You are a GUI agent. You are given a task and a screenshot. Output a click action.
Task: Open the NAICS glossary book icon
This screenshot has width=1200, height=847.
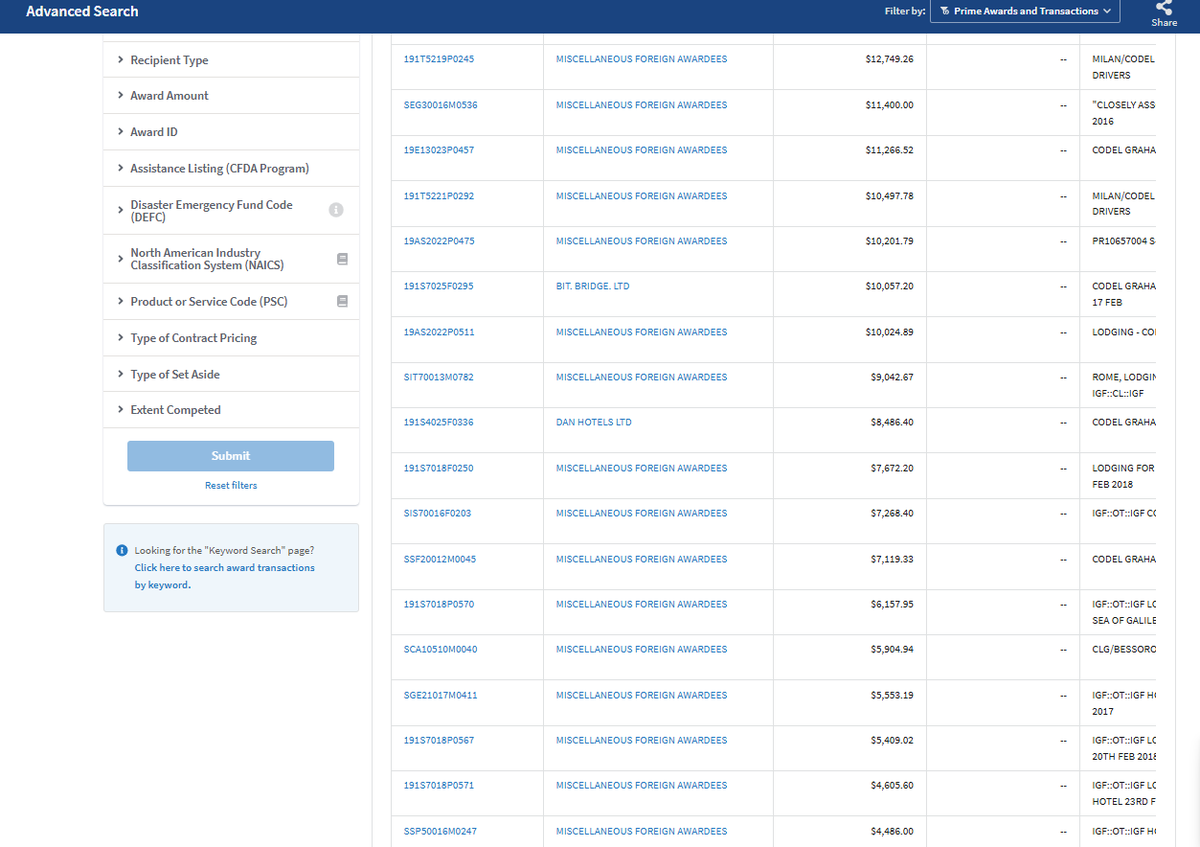342,259
